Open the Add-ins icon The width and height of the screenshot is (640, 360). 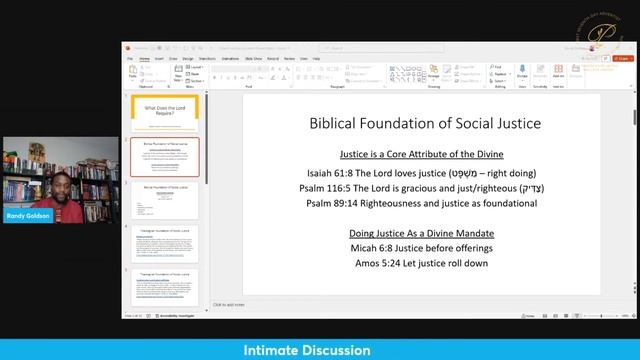tap(558, 69)
